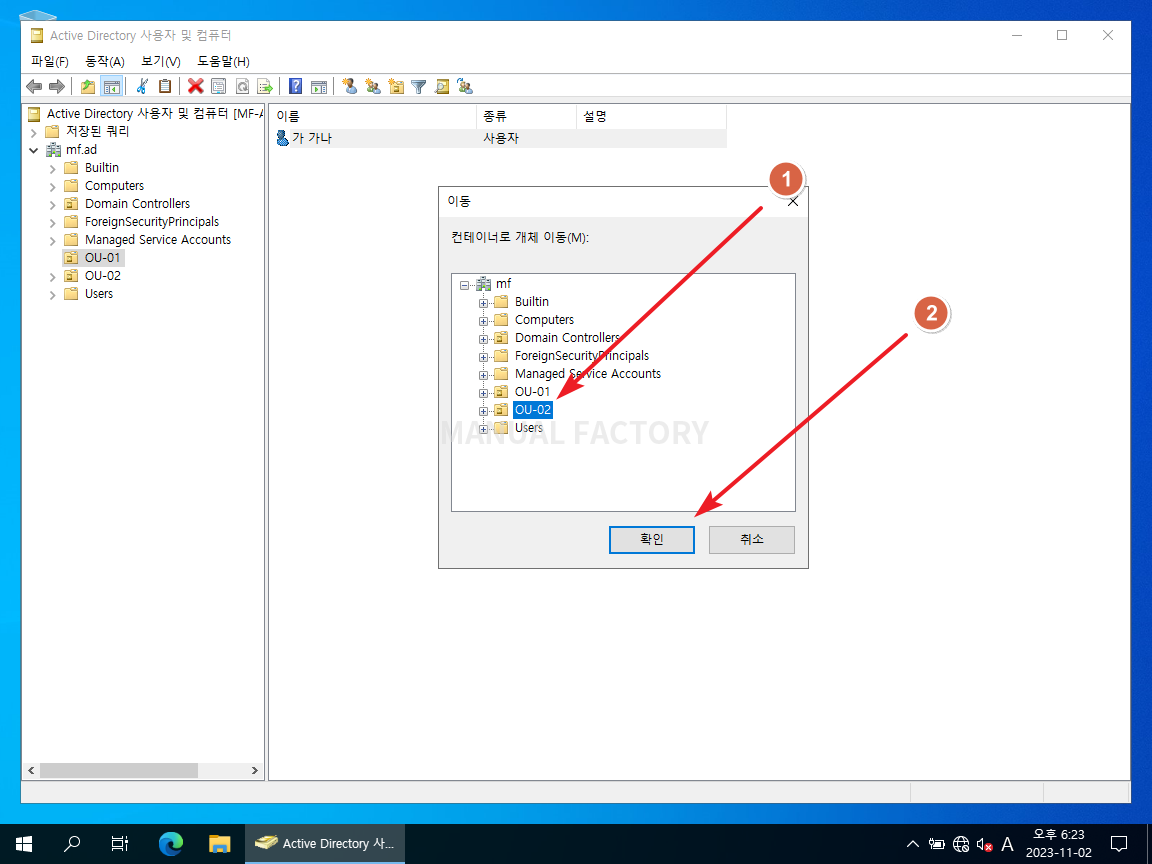Select Users in the left tree
1152x864 pixels.
coord(99,294)
